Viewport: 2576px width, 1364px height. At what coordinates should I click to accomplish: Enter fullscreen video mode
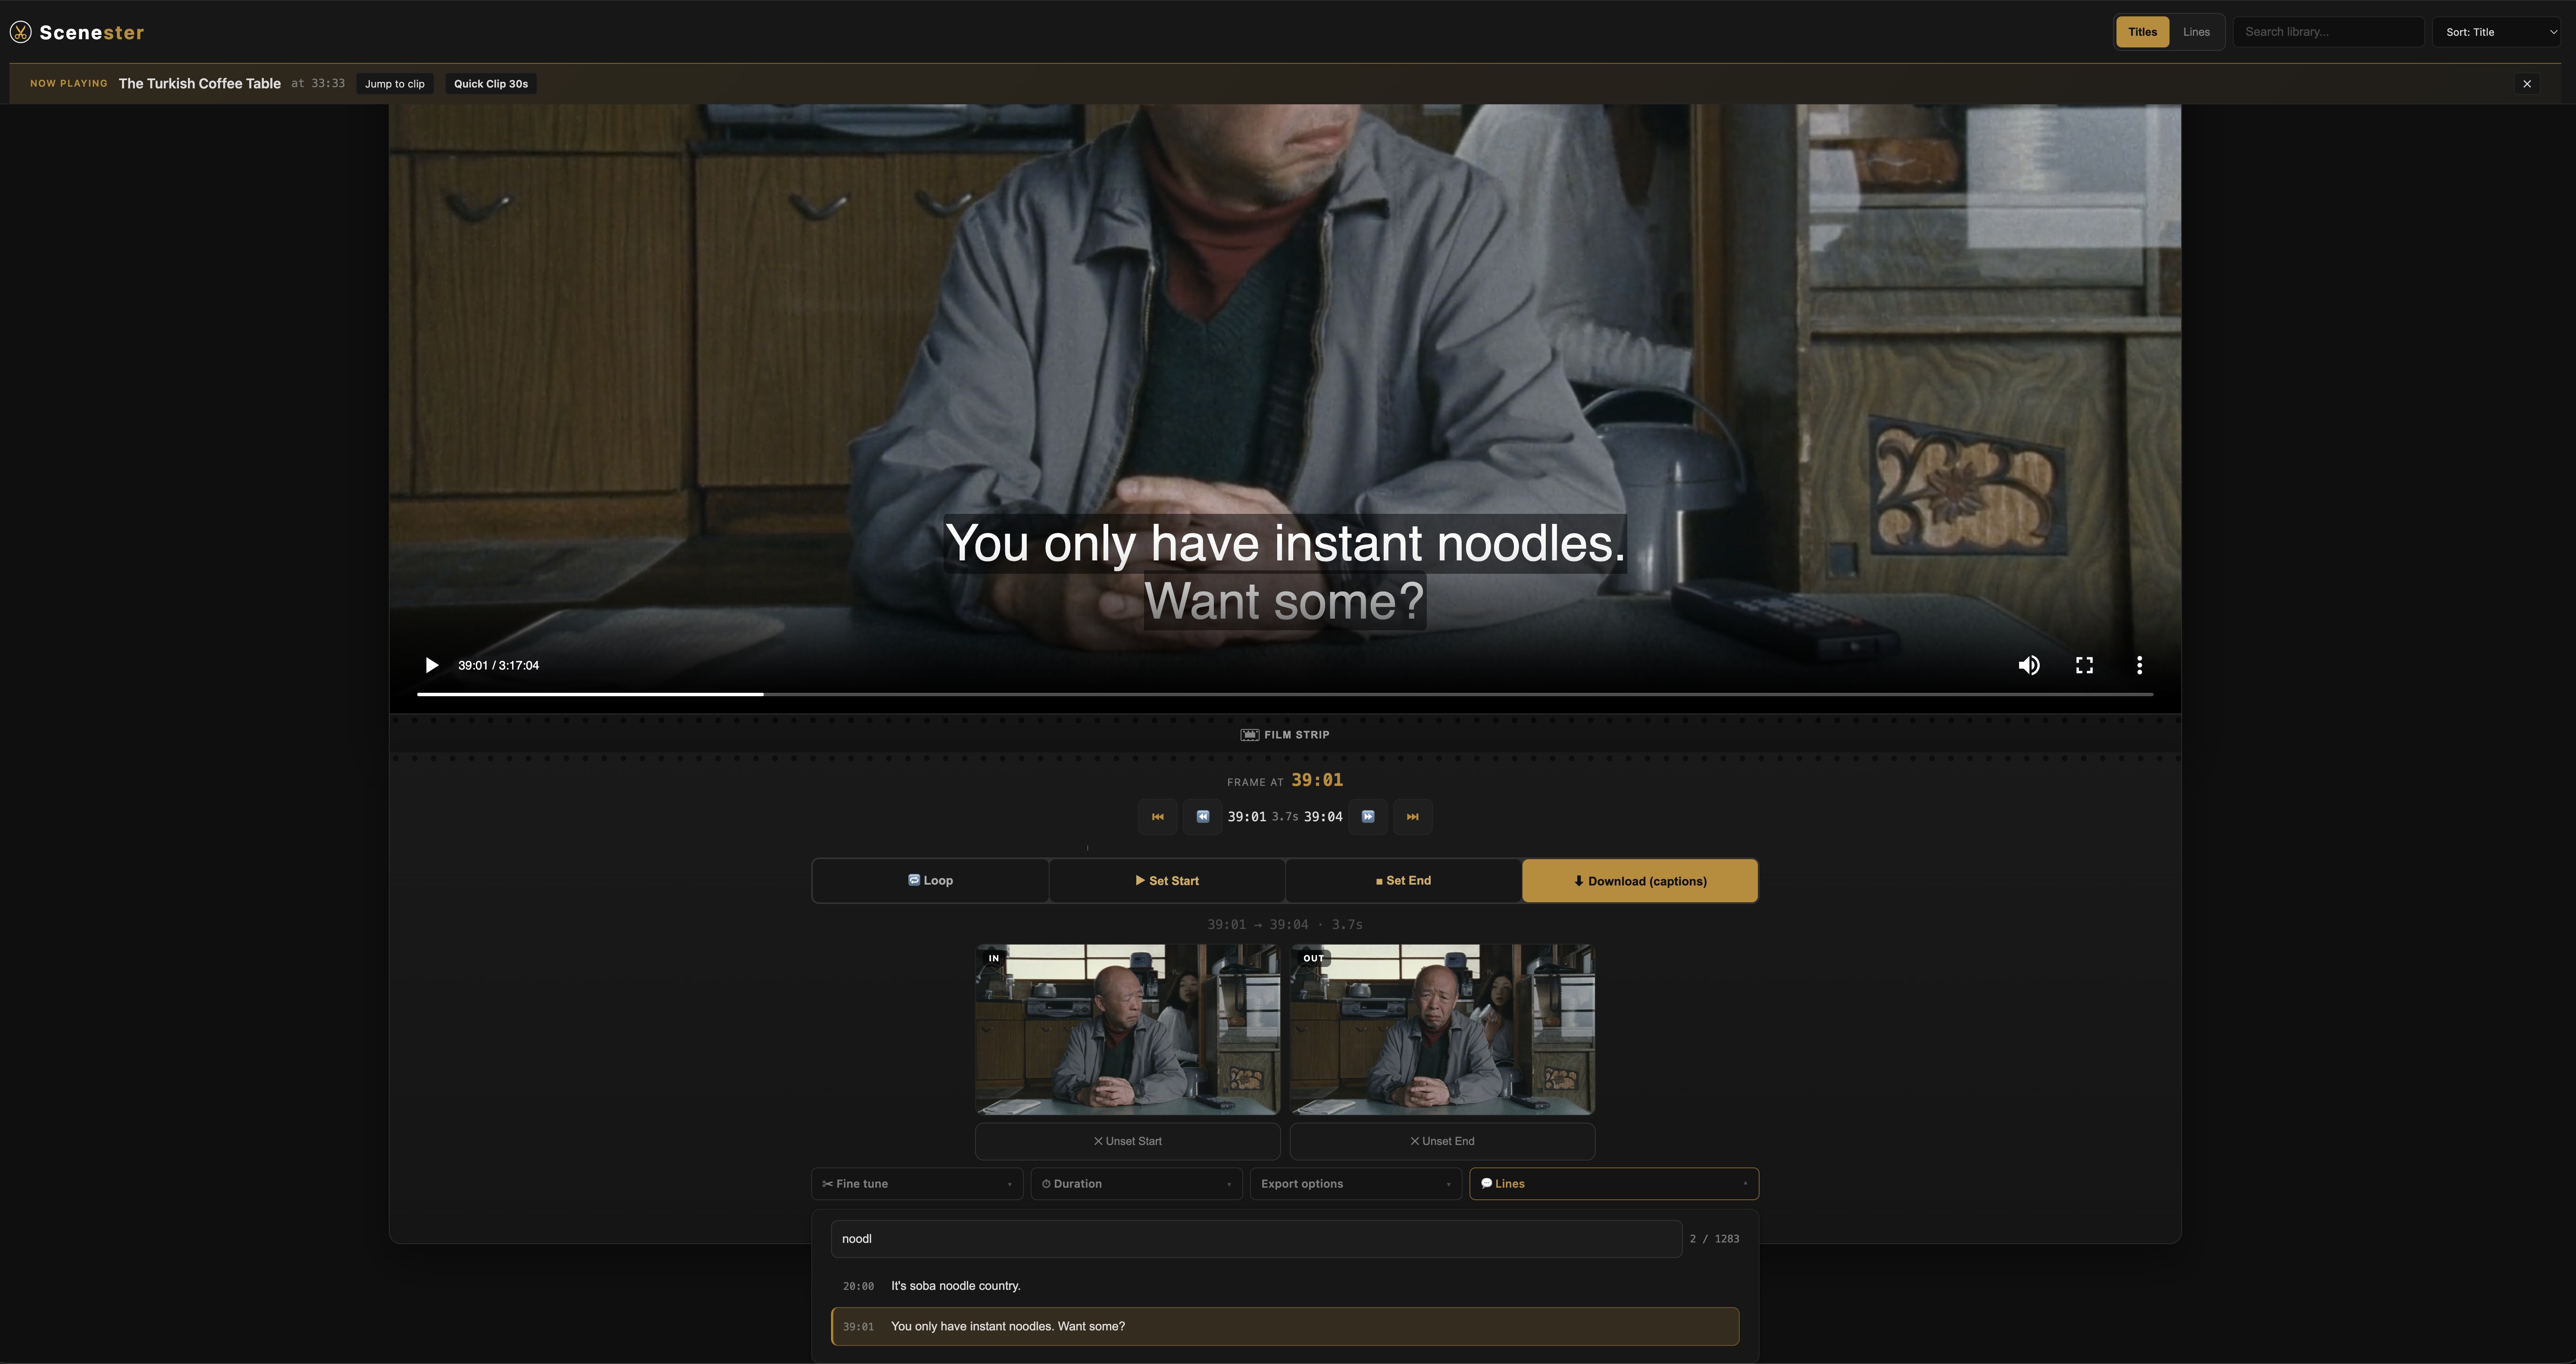click(x=2084, y=665)
